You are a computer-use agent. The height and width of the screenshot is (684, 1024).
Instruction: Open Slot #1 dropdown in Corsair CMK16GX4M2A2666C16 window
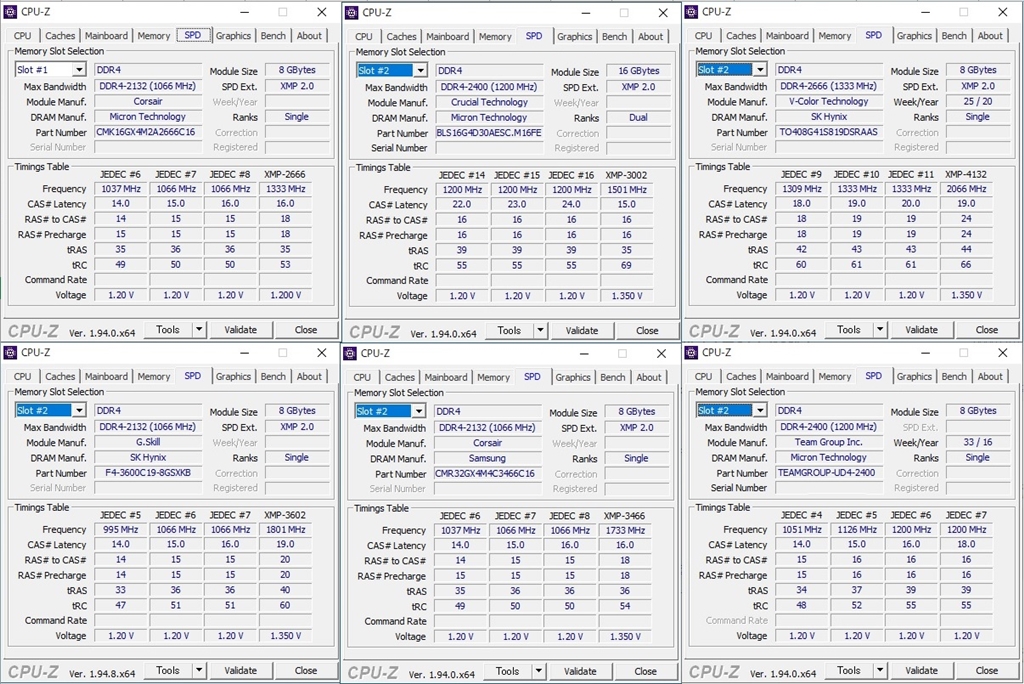[x=79, y=70]
